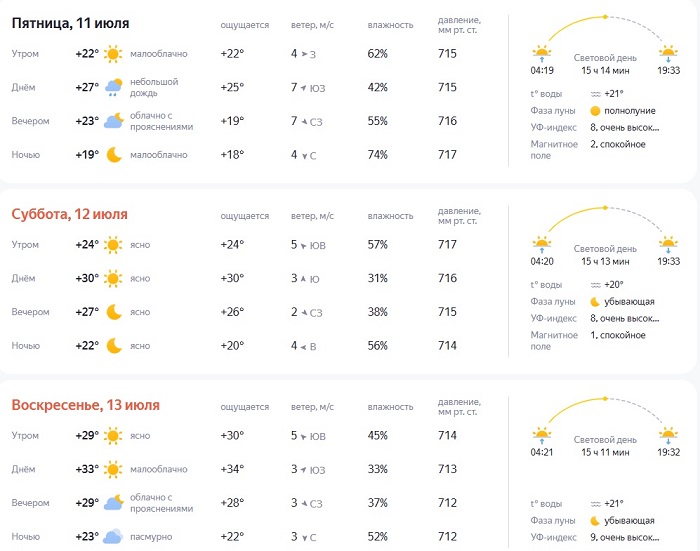Click Friday's magnetic field value 2, спокойное

[x=618, y=144]
